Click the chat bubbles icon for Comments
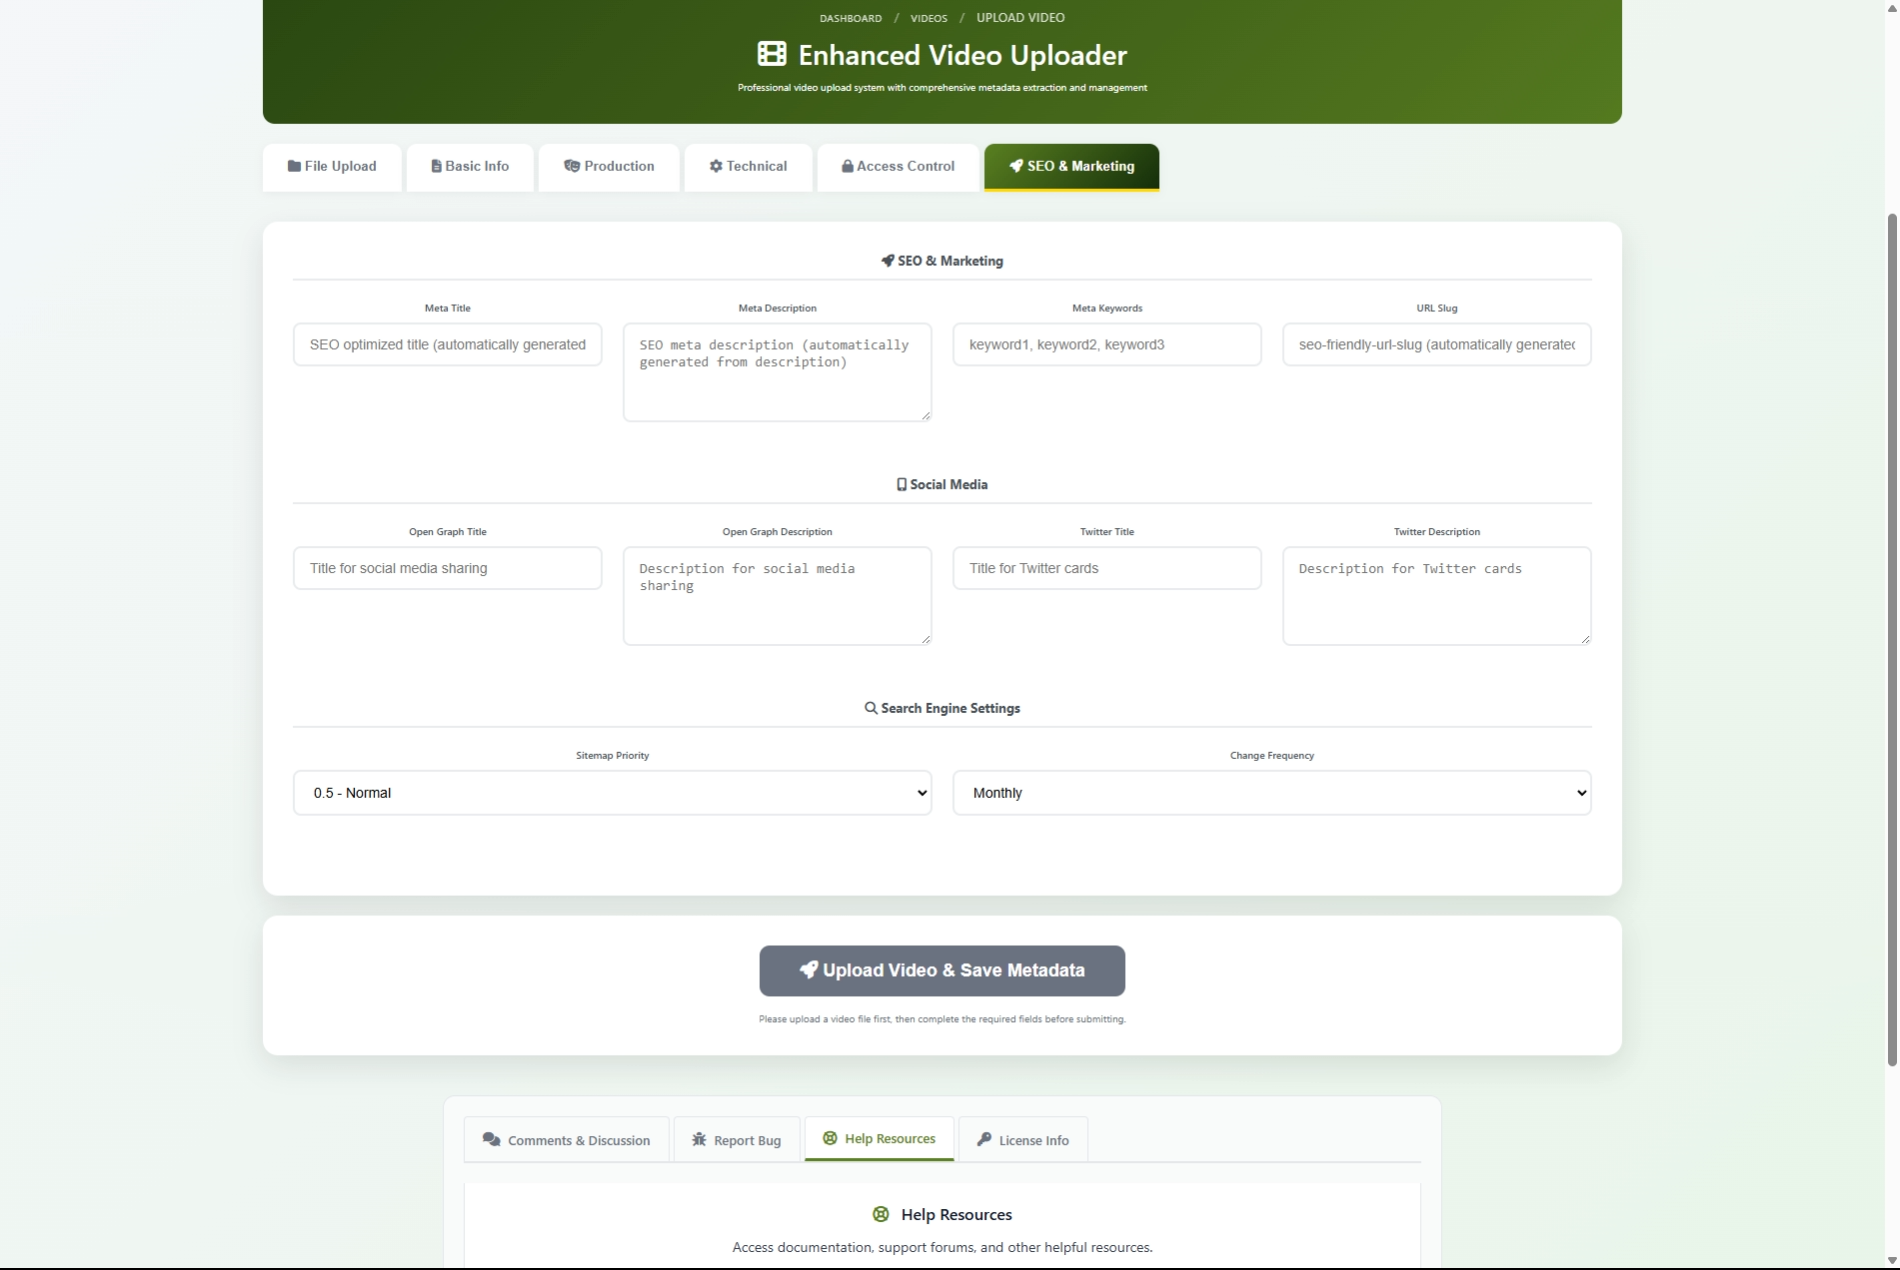 (491, 1140)
